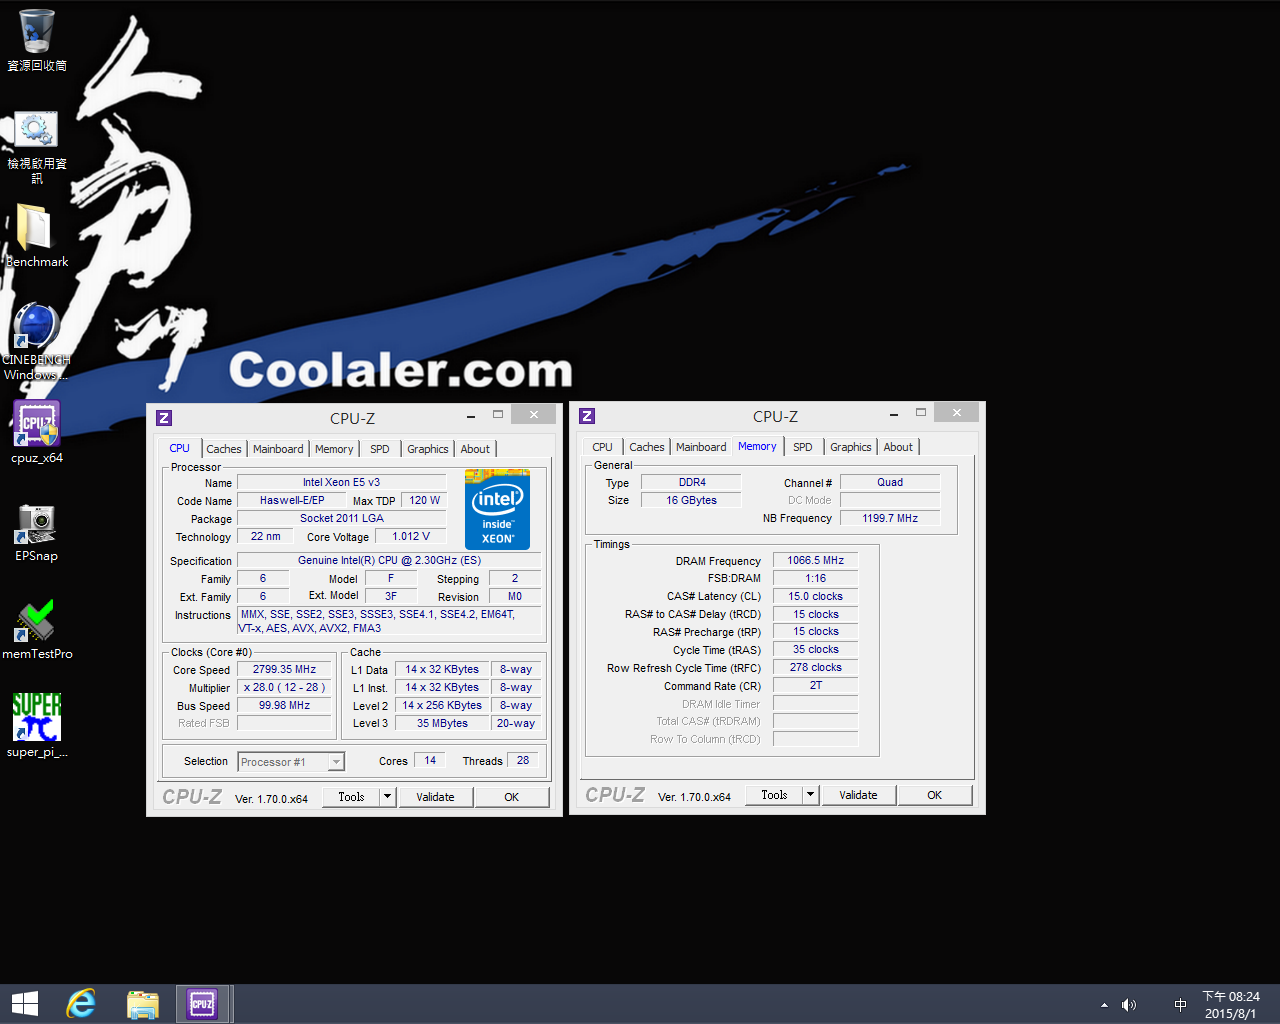Switch to Memory tab in left CPU-Z window
Screen dimensions: 1280x1024
click(x=334, y=449)
